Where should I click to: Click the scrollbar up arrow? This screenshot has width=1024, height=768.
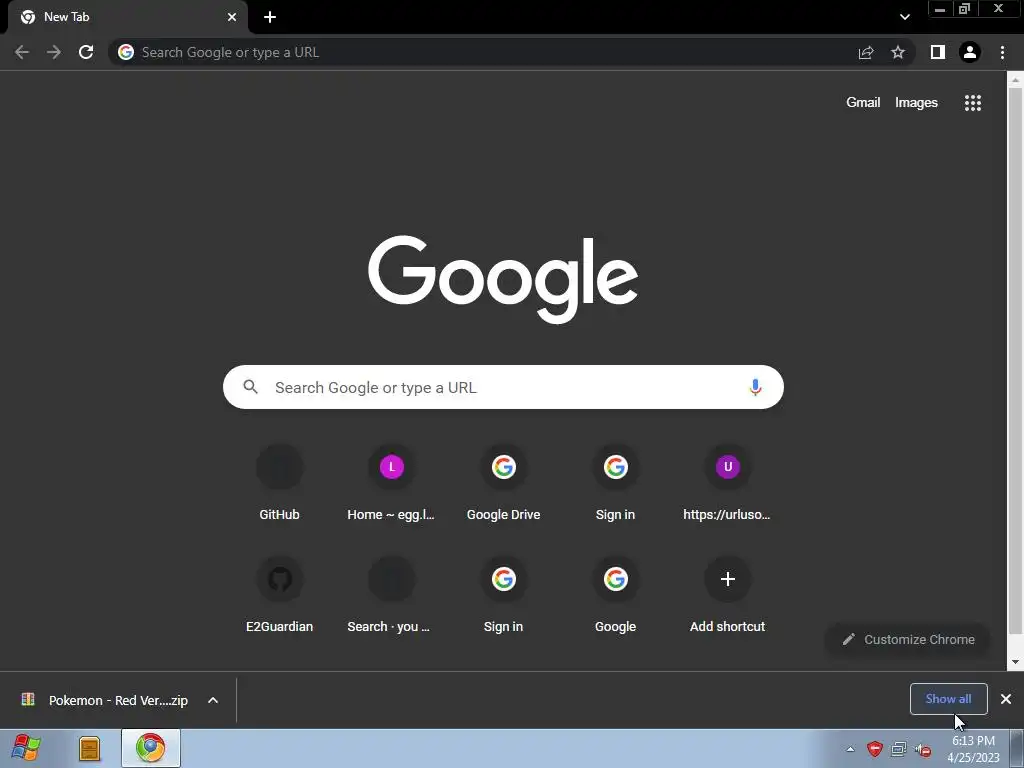coord(1015,79)
